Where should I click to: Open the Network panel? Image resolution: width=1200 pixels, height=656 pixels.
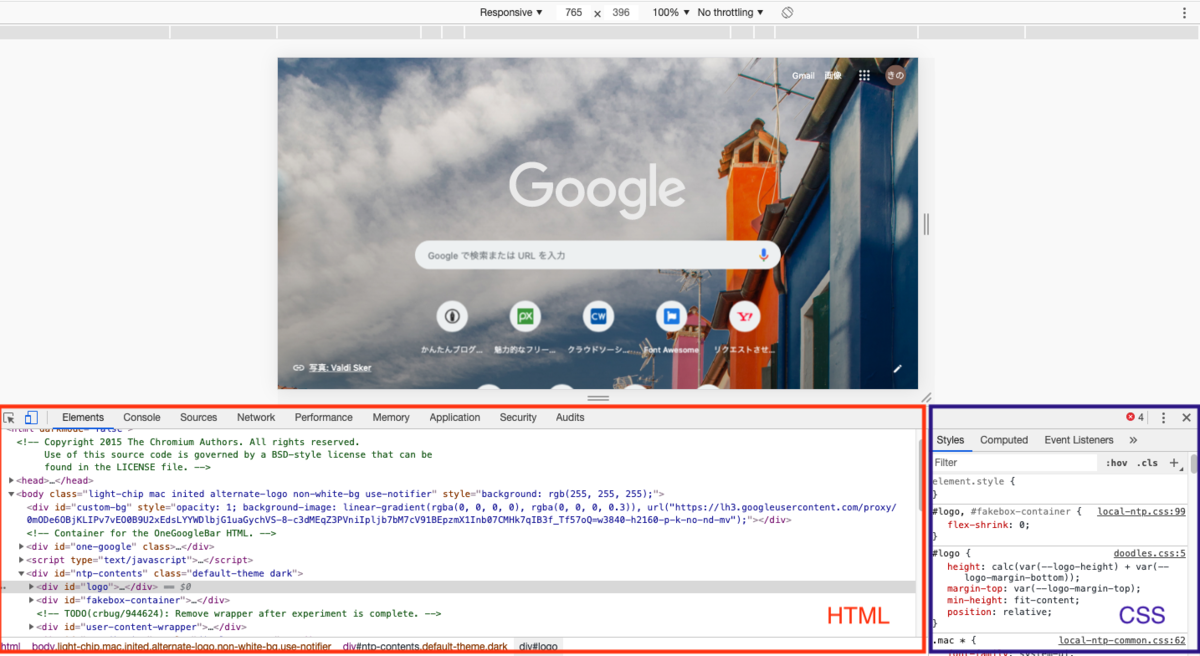[256, 417]
